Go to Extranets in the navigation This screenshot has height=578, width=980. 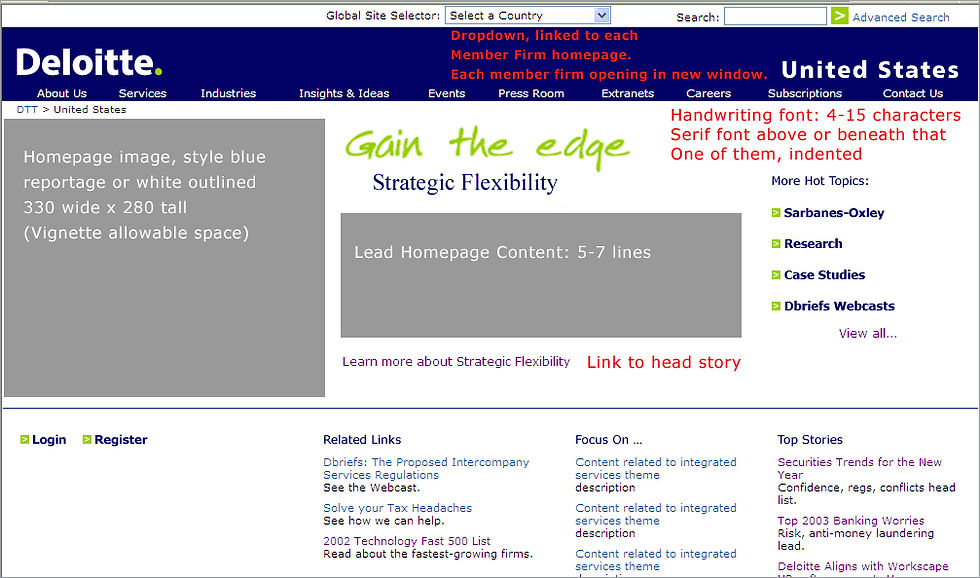(x=628, y=93)
